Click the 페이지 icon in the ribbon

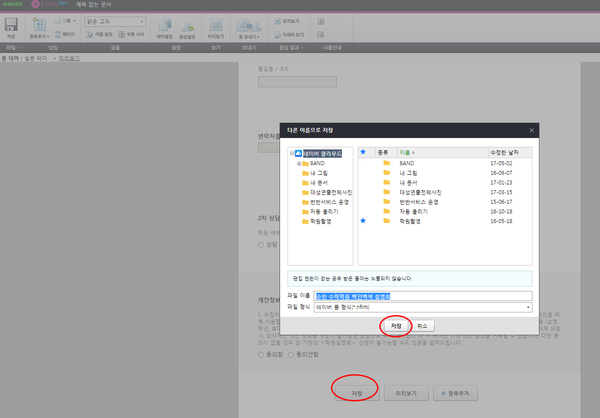[x=58, y=34]
